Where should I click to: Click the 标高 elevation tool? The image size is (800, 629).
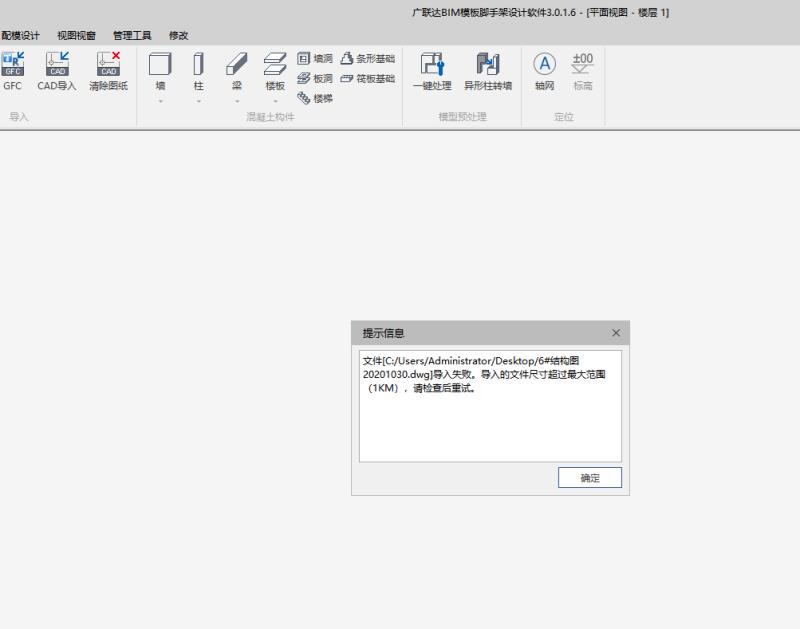point(583,71)
